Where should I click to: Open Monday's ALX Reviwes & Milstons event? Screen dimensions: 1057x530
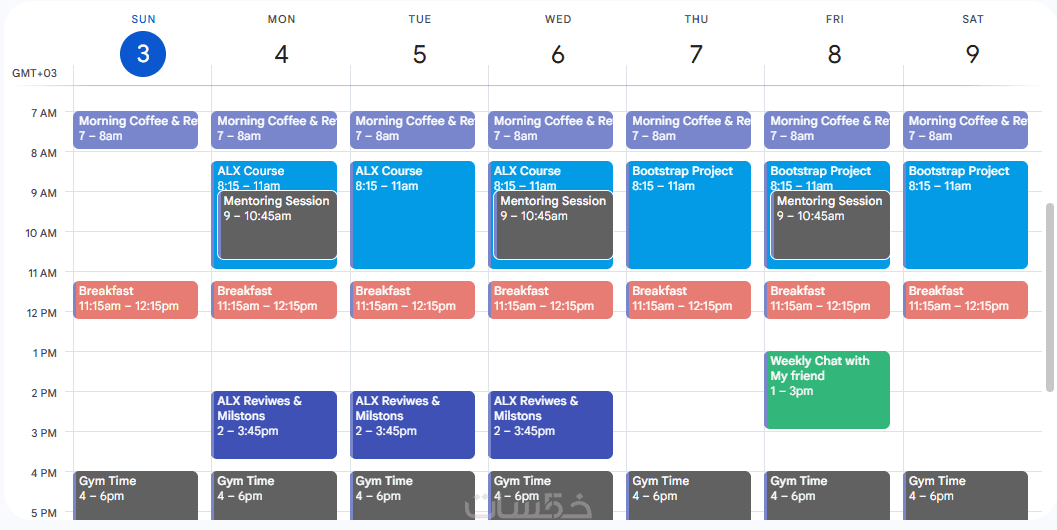pyautogui.click(x=274, y=425)
